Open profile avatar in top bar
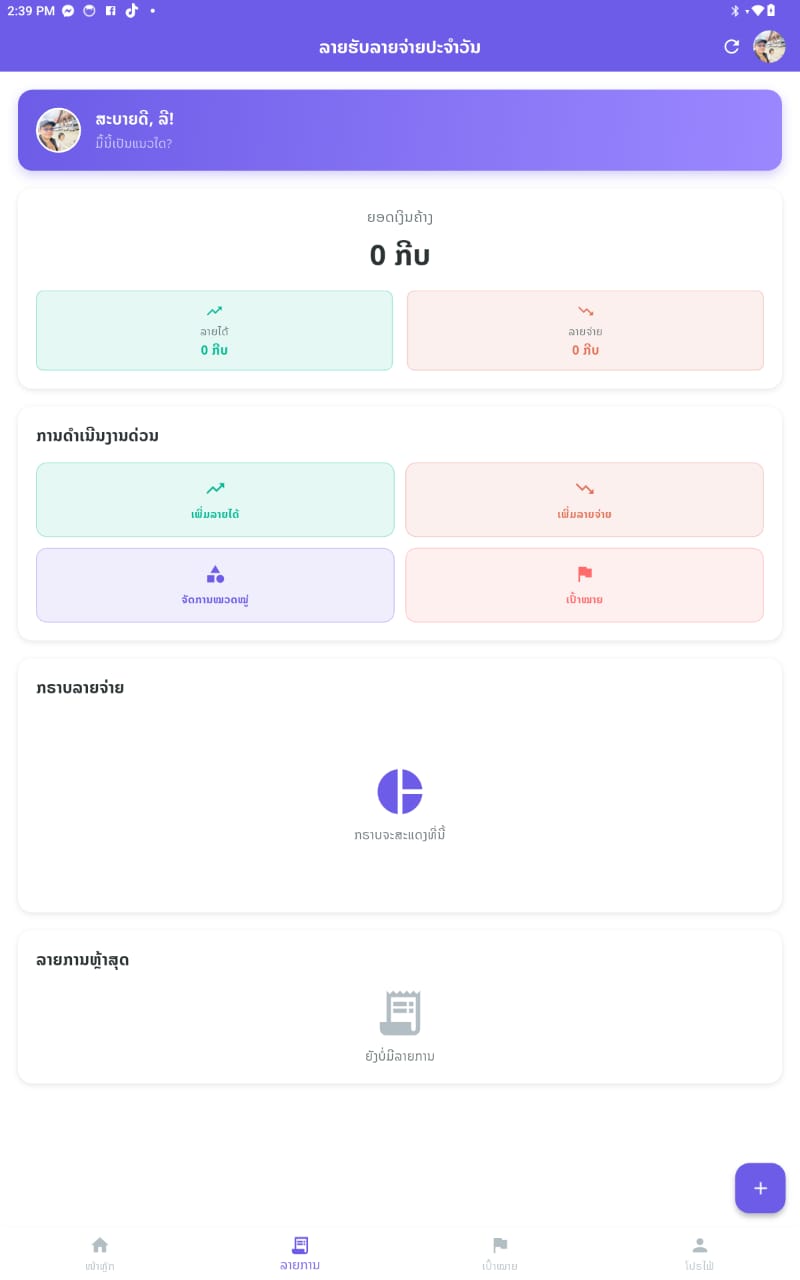 tap(769, 47)
